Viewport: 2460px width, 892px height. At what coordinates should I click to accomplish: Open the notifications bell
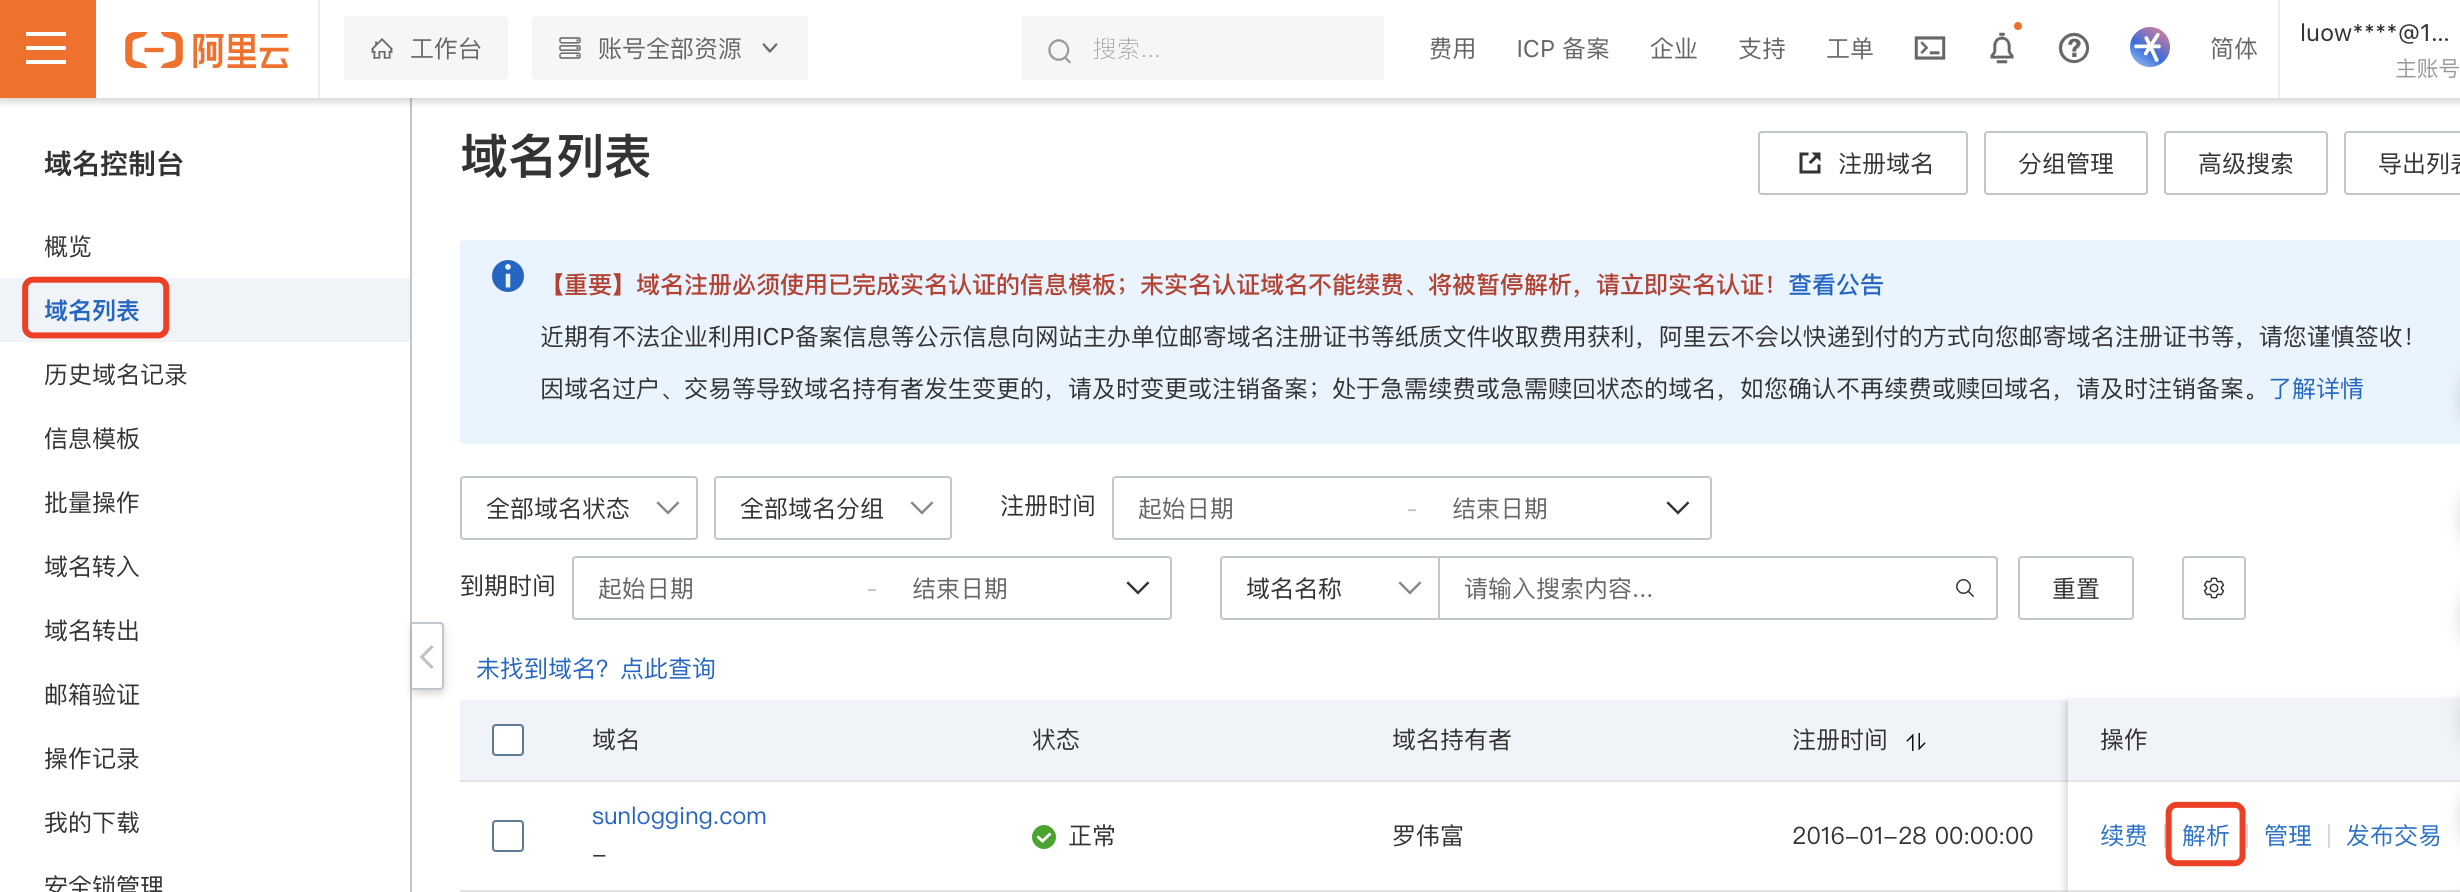[2001, 48]
